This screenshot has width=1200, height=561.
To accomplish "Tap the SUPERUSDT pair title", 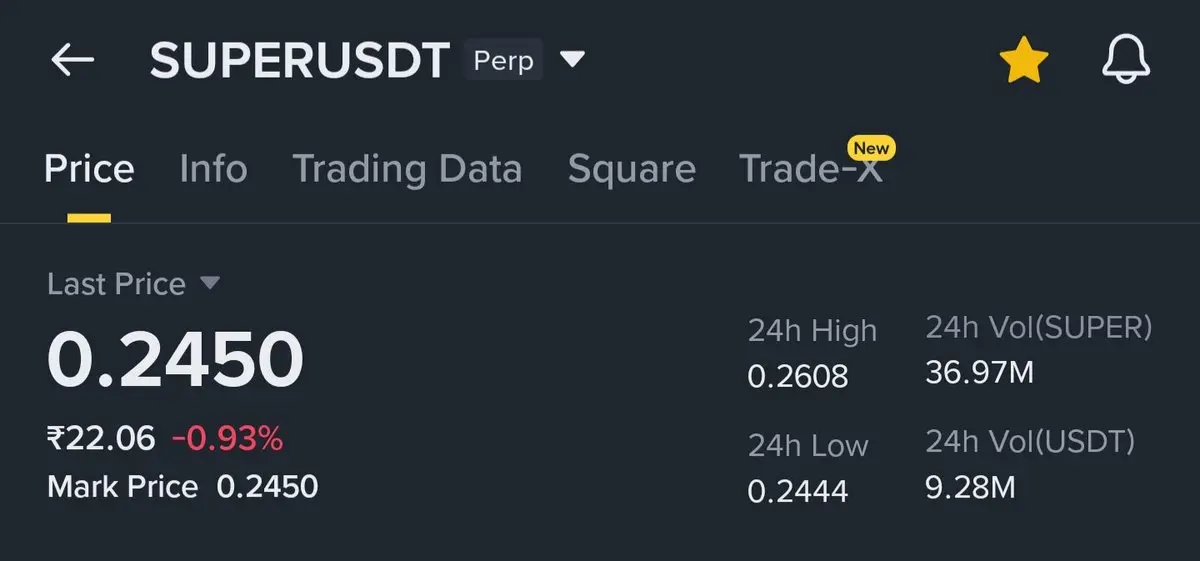I will tap(299, 61).
